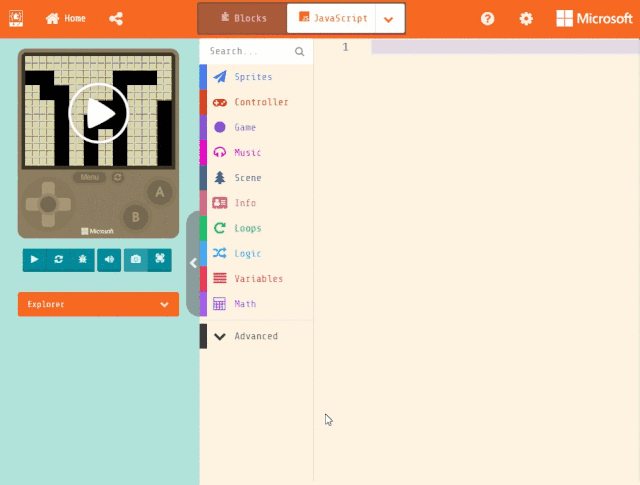Launch the simulator in full screen
This screenshot has height=485, width=640.
pyautogui.click(x=160, y=260)
